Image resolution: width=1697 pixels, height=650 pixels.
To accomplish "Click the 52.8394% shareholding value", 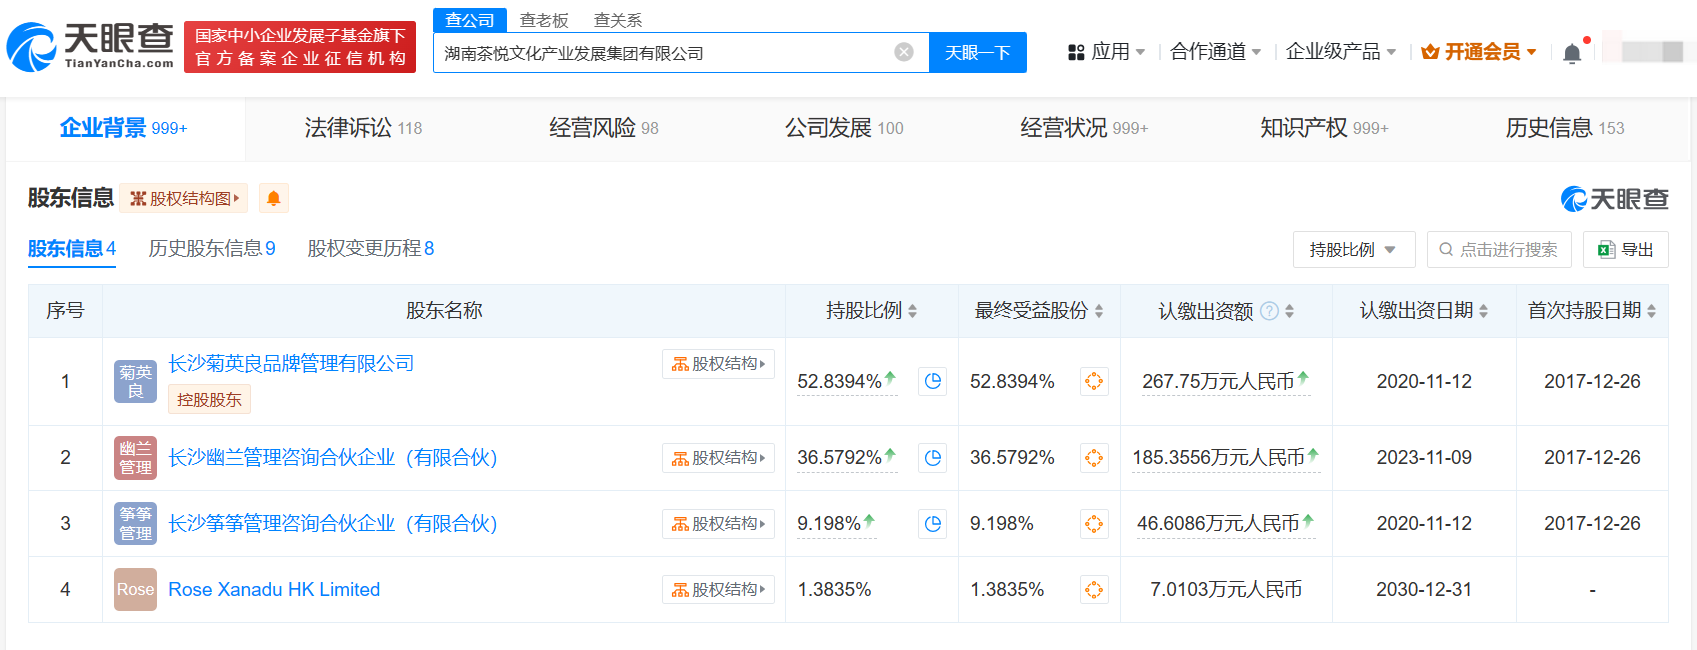I will point(839,382).
